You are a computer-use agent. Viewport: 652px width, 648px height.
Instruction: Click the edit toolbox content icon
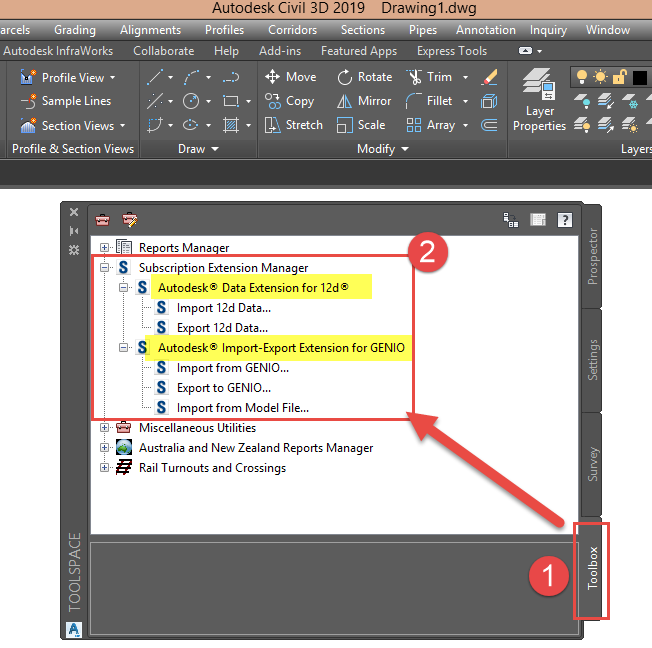[x=130, y=220]
